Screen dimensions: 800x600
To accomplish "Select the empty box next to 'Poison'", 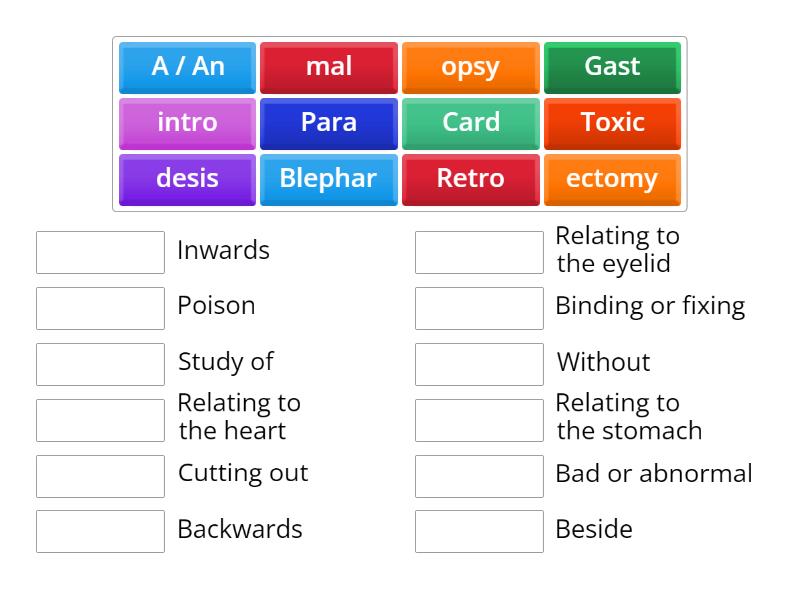I will pyautogui.click(x=100, y=308).
